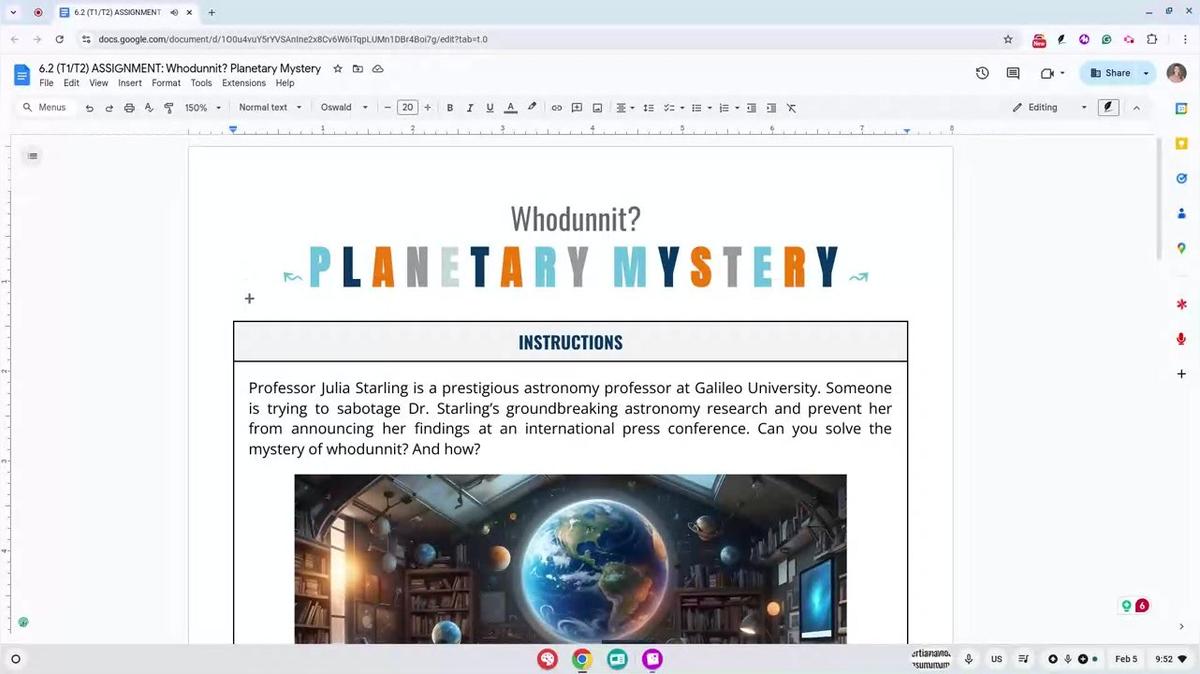1200x674 pixels.
Task: Open the print dialog
Action: point(129,107)
